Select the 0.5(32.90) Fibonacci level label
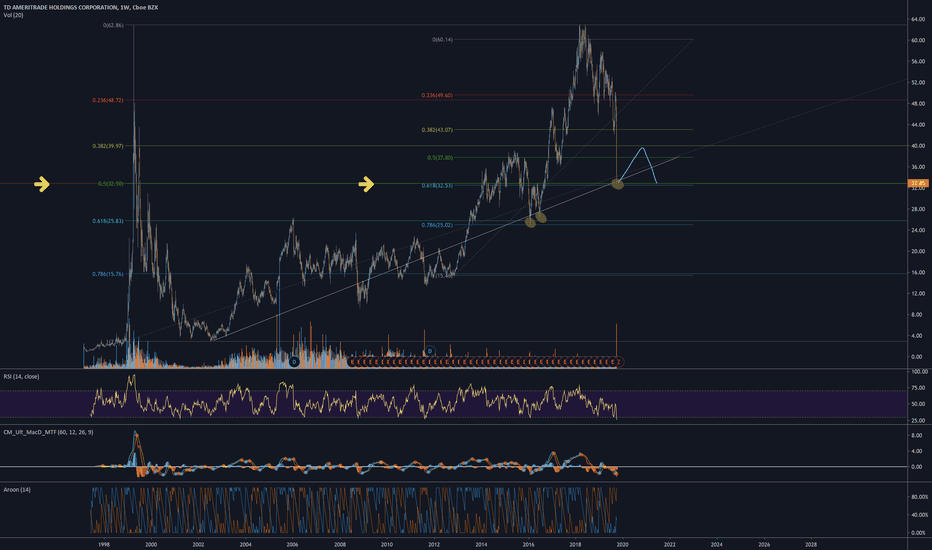Image resolution: width=932 pixels, height=550 pixels. point(111,184)
